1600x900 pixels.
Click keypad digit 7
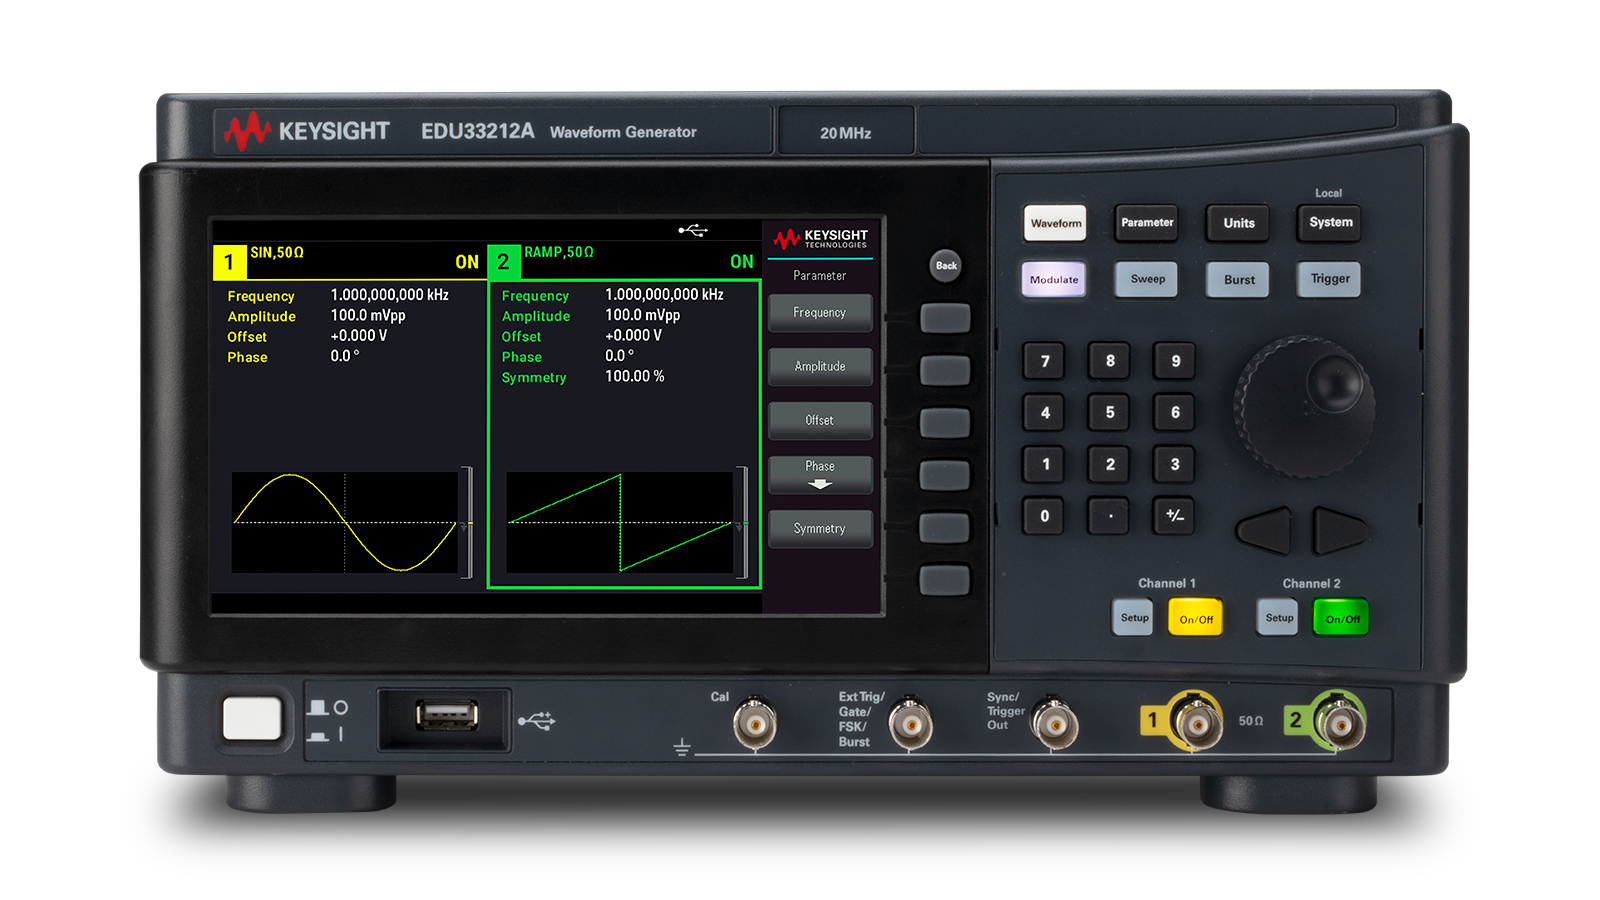[x=1045, y=361]
